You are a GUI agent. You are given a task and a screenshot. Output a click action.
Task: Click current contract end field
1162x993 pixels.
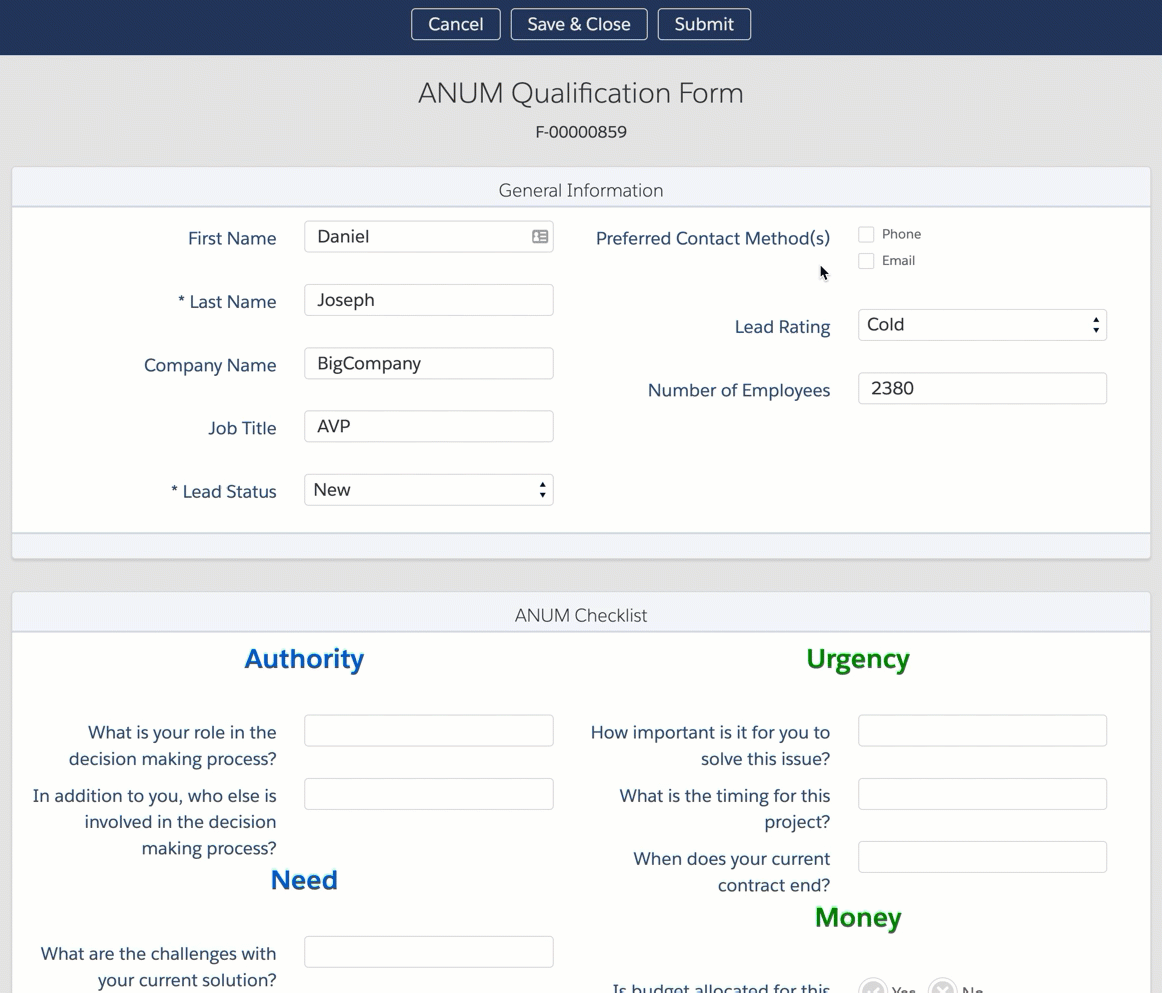pyautogui.click(x=982, y=857)
